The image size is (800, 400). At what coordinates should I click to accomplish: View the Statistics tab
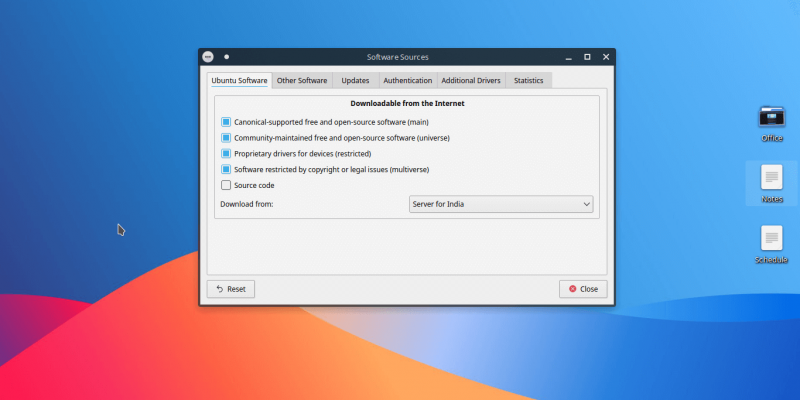tap(529, 81)
